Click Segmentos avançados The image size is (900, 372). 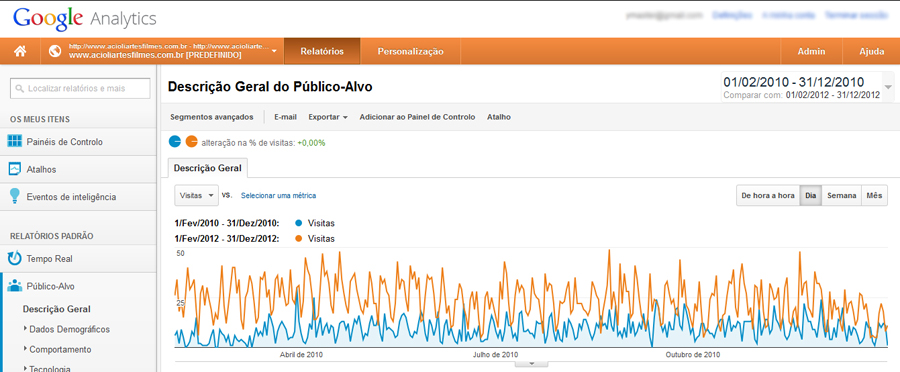212,117
